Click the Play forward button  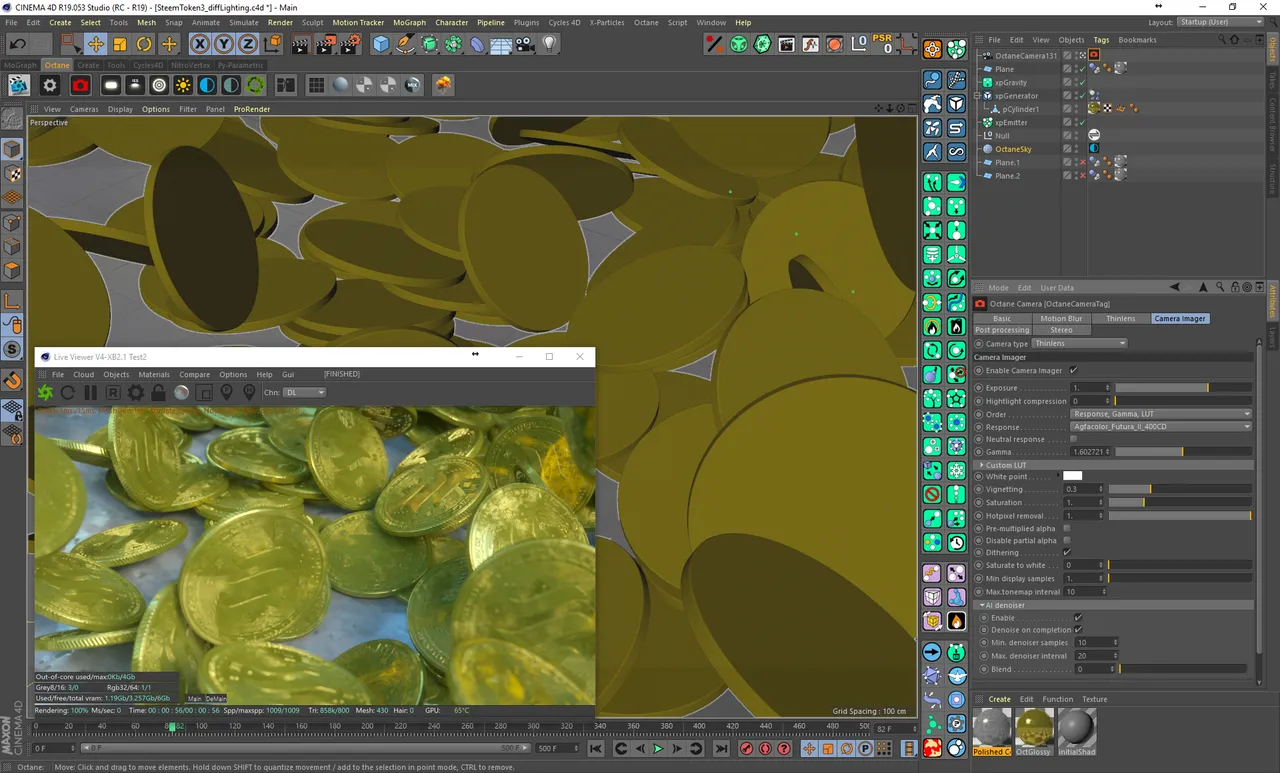[658, 748]
